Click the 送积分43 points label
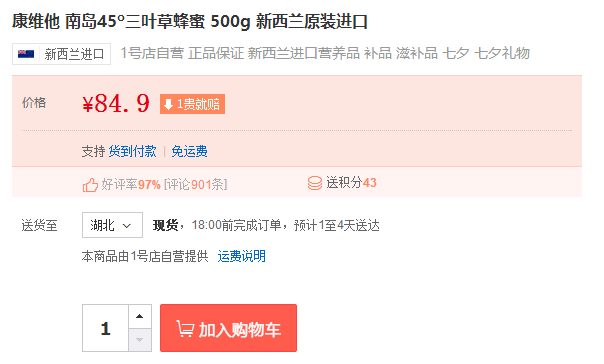Screen dimensions: 604x364 tap(351, 183)
